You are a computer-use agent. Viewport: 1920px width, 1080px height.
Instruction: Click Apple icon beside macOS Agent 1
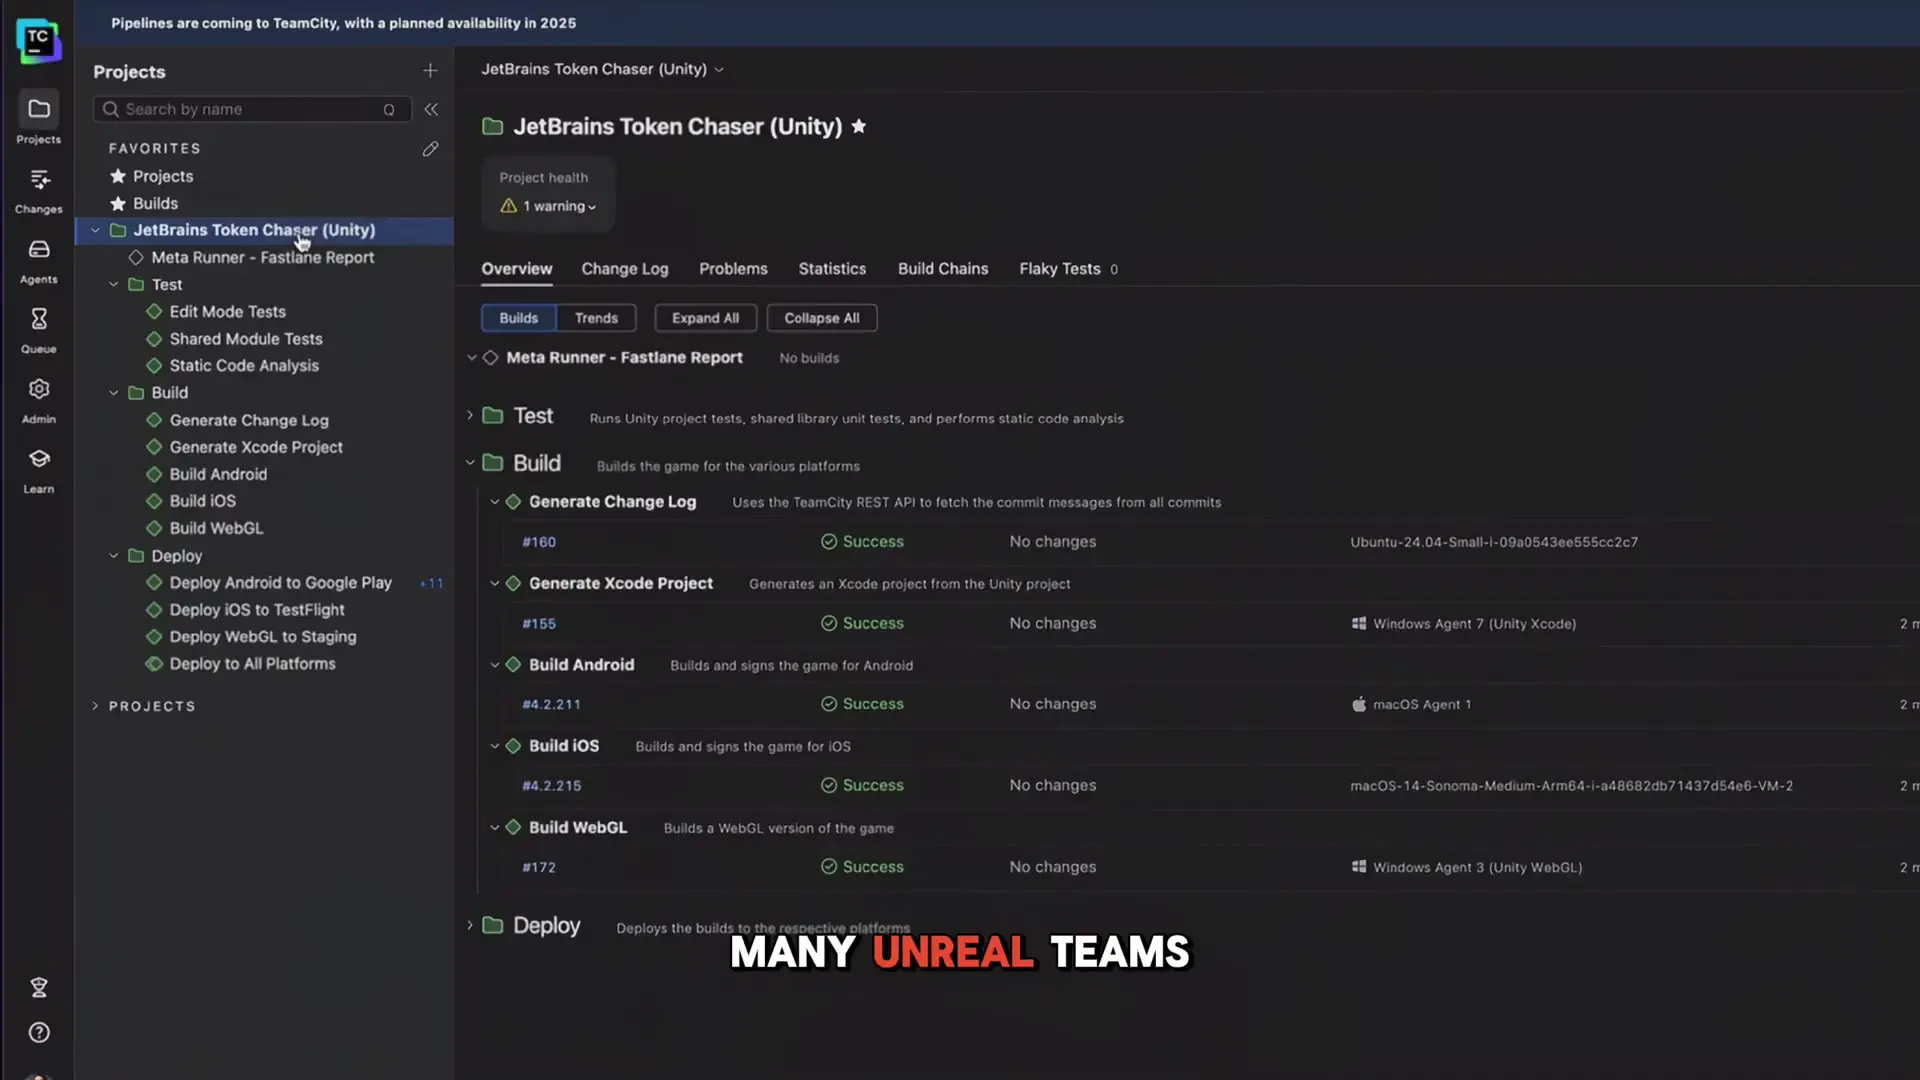pos(1359,704)
